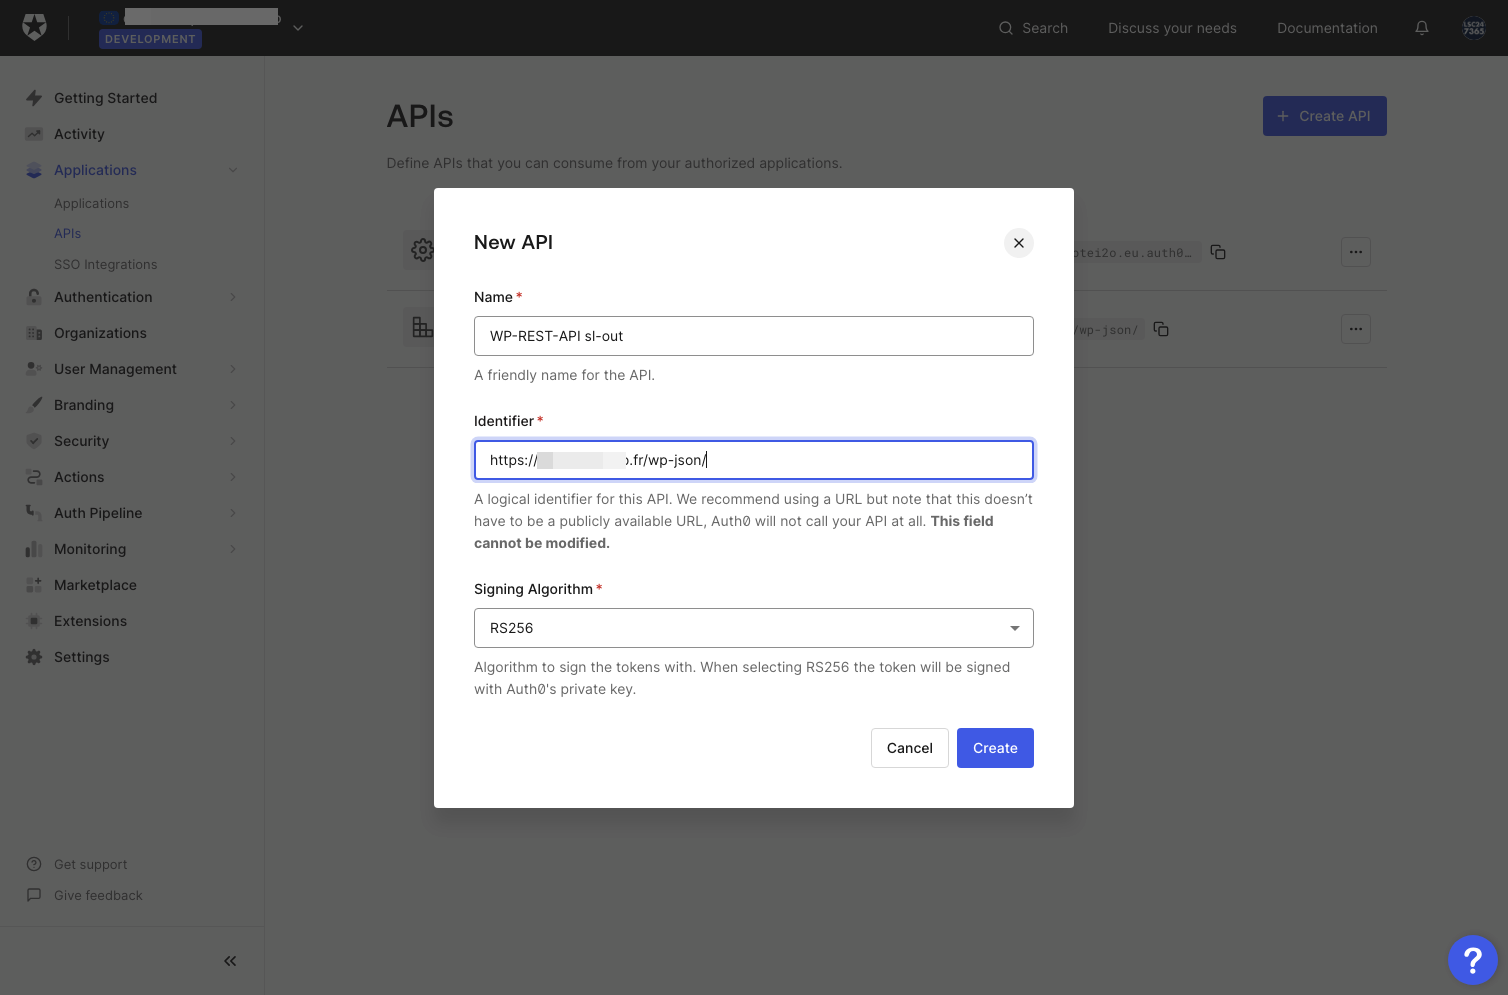Open Marketplace in the sidebar
The height and width of the screenshot is (995, 1508).
(x=95, y=585)
